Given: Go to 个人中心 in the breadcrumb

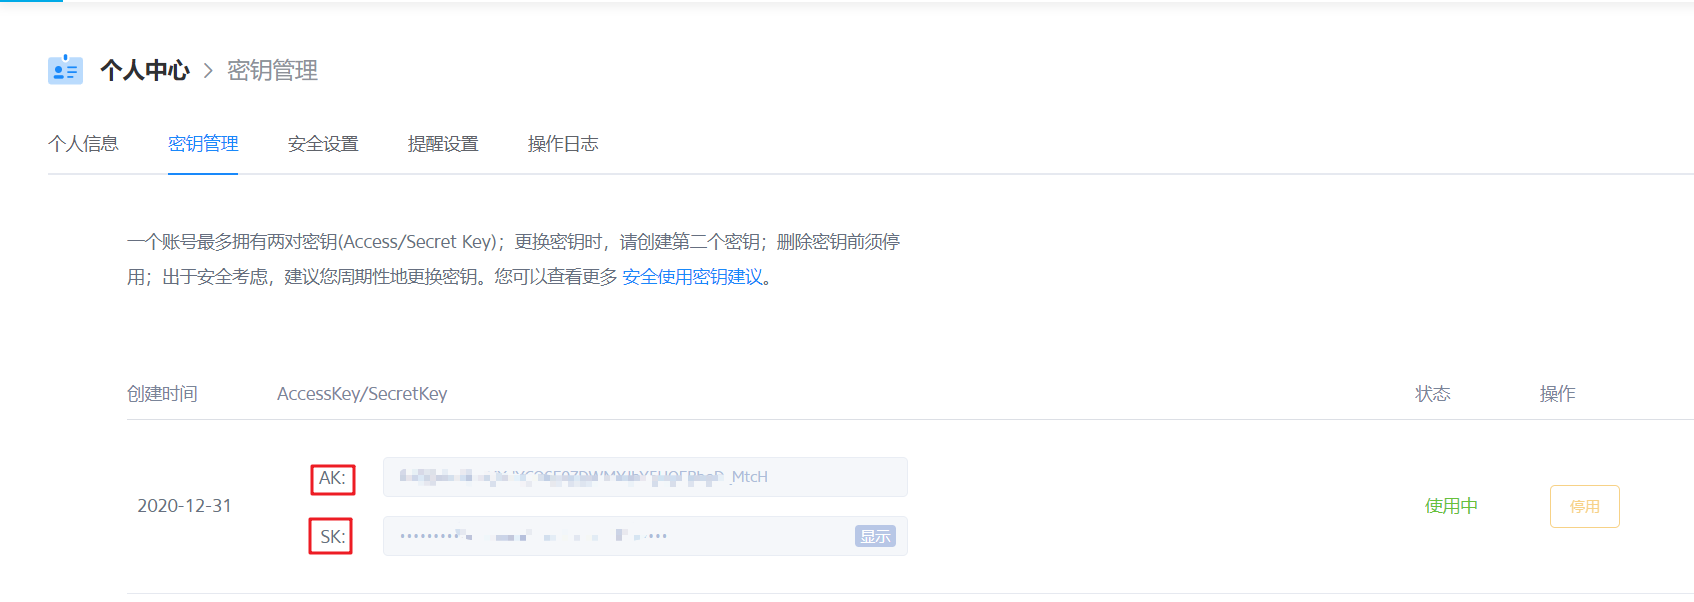Looking at the screenshot, I should (145, 71).
